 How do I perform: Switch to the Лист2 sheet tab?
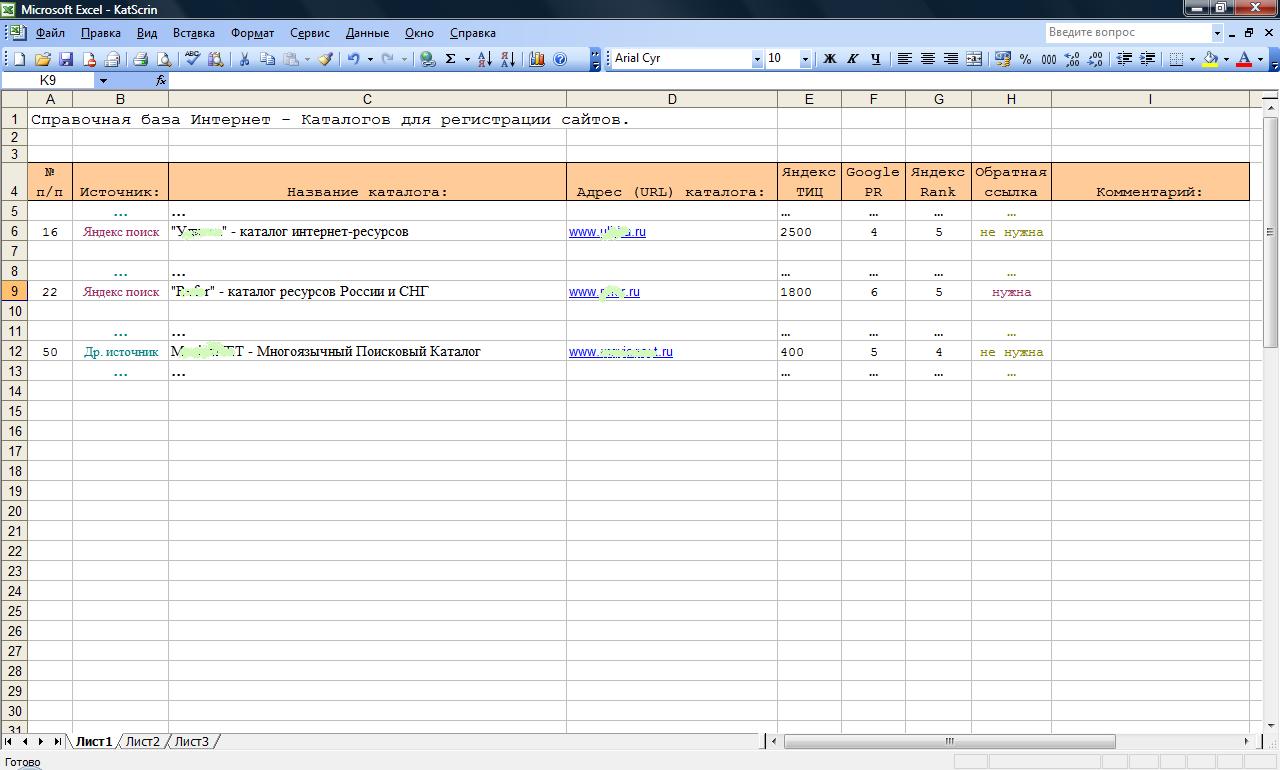[142, 741]
